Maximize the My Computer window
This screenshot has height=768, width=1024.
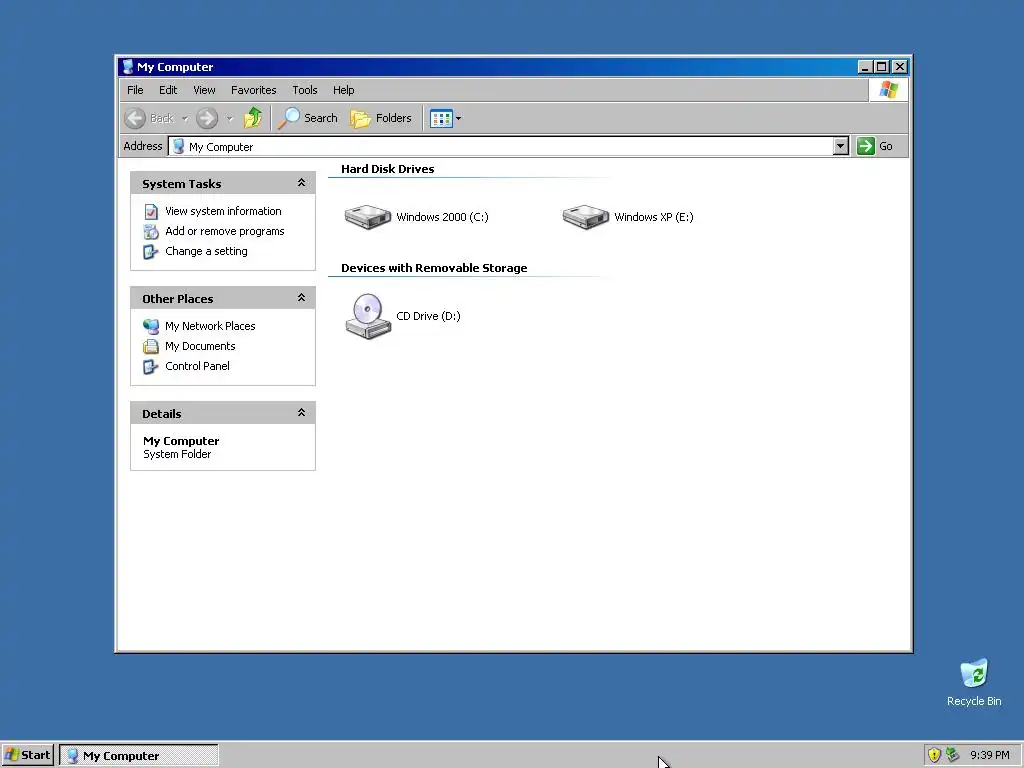[x=881, y=67]
